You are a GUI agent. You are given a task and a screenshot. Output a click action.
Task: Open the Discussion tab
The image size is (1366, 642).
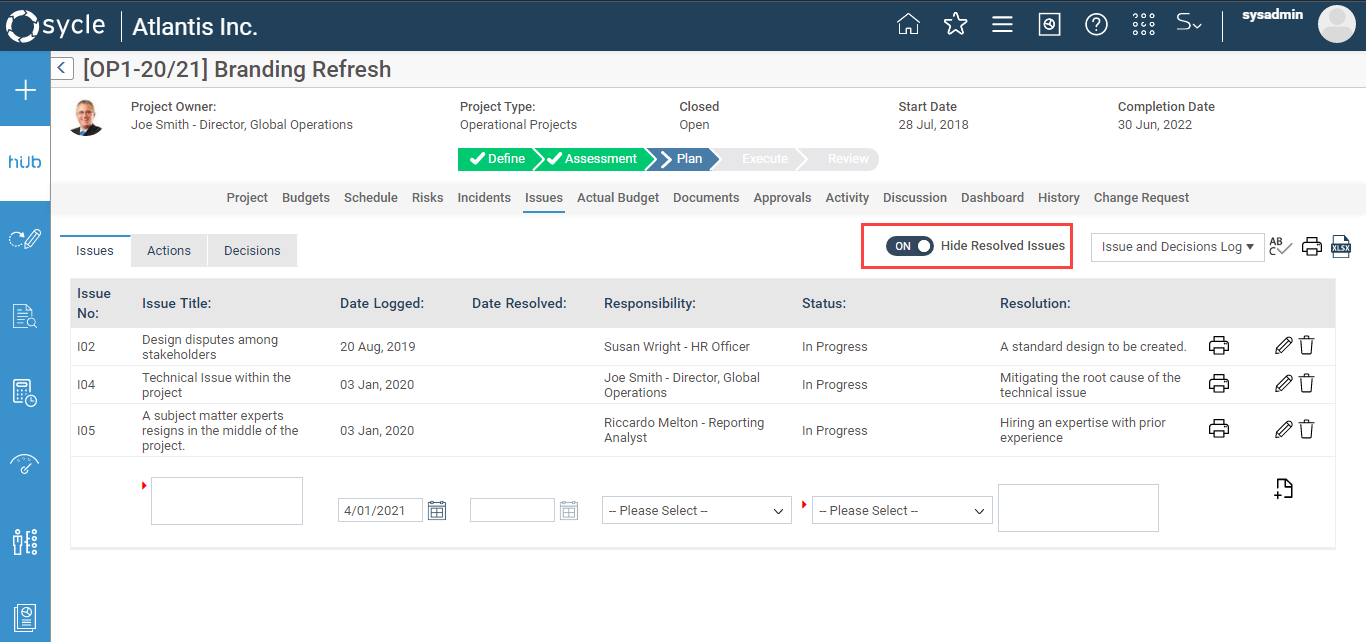pos(915,198)
